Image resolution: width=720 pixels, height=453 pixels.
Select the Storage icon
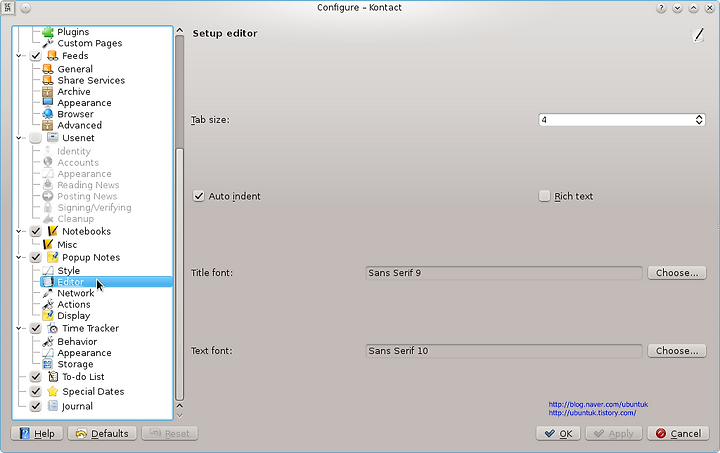48,364
